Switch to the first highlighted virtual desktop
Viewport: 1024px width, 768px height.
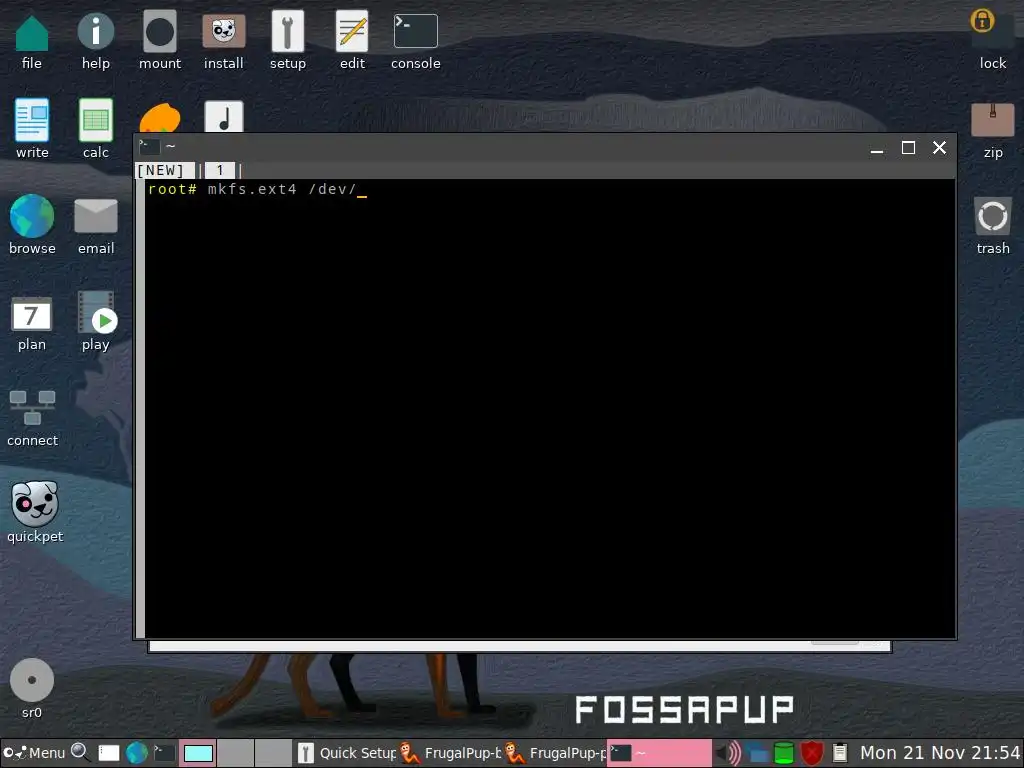[x=197, y=753]
